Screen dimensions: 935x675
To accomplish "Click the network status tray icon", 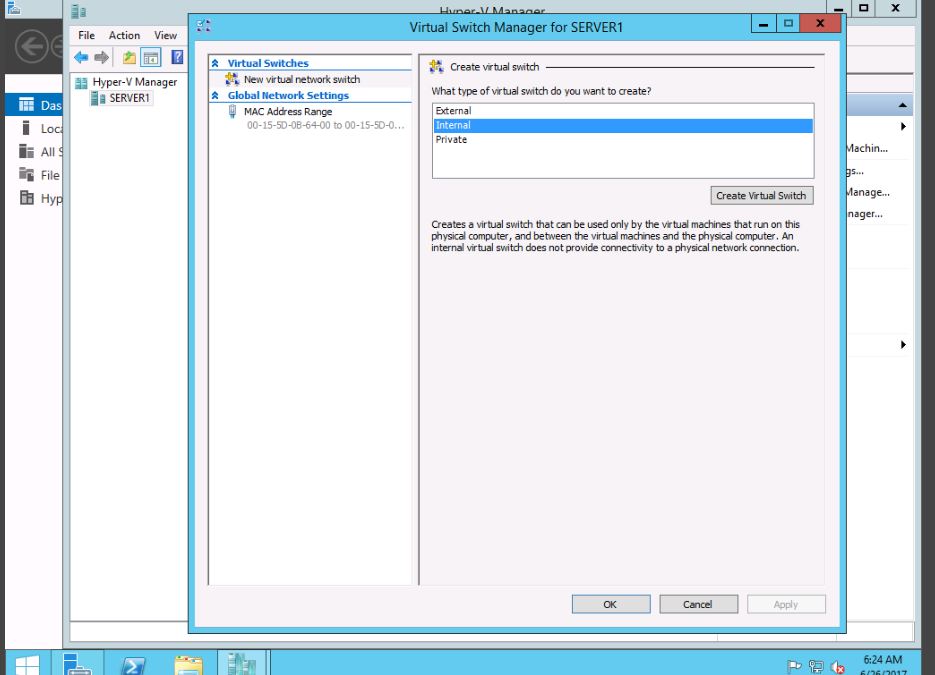I will [816, 666].
